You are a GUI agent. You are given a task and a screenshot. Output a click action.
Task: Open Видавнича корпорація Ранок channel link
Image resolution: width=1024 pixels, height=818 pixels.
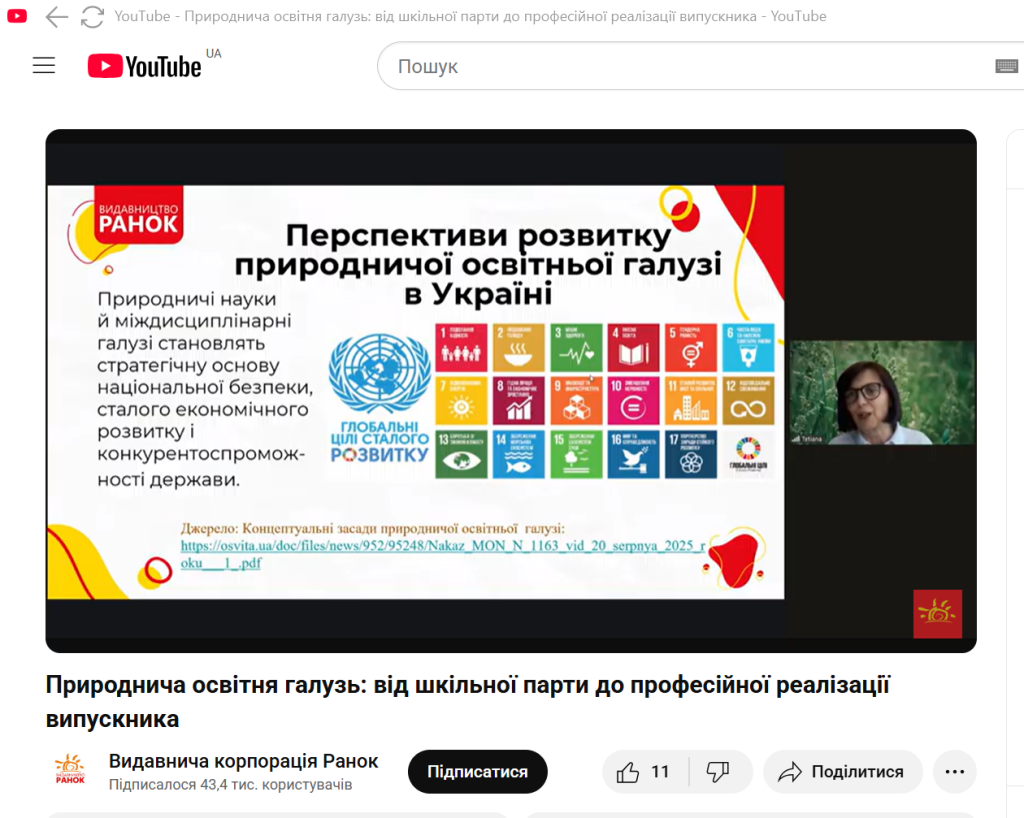(x=243, y=761)
